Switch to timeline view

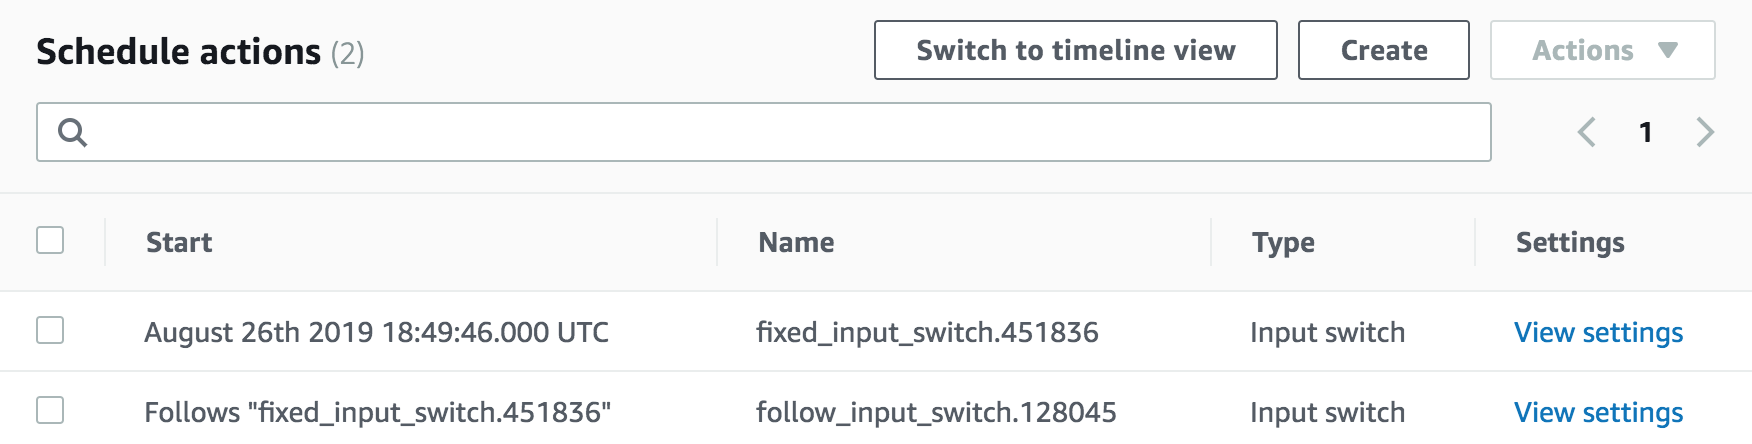(1076, 50)
